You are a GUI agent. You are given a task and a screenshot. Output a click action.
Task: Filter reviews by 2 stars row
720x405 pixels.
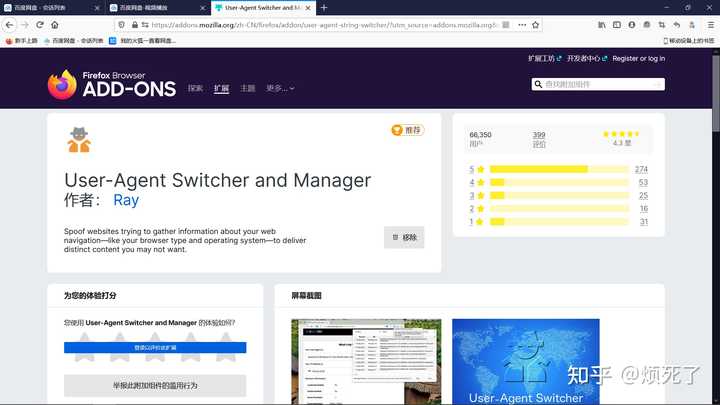pos(558,208)
